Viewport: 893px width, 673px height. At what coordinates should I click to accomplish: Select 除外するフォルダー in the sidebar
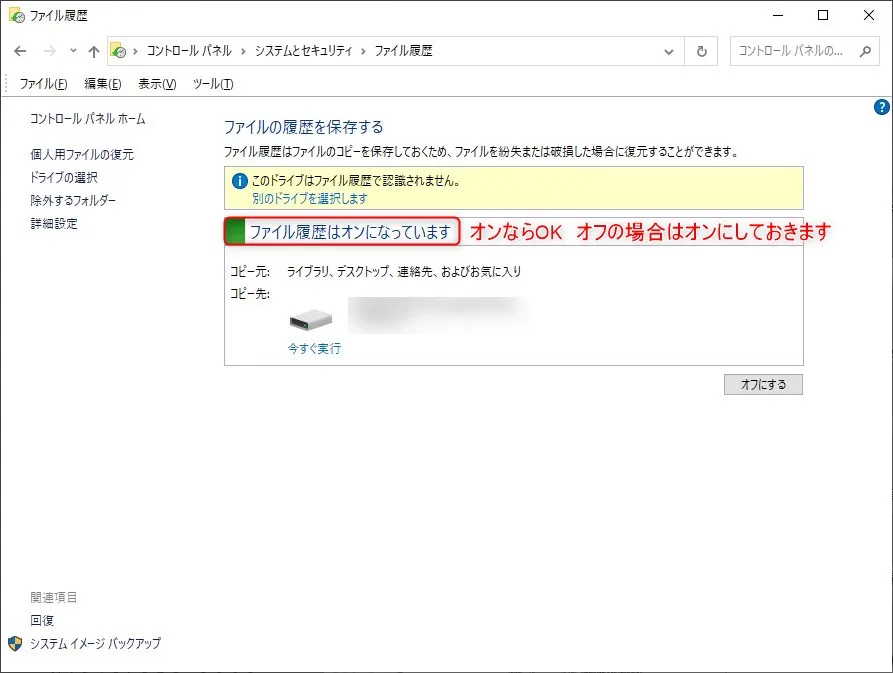tap(73, 200)
